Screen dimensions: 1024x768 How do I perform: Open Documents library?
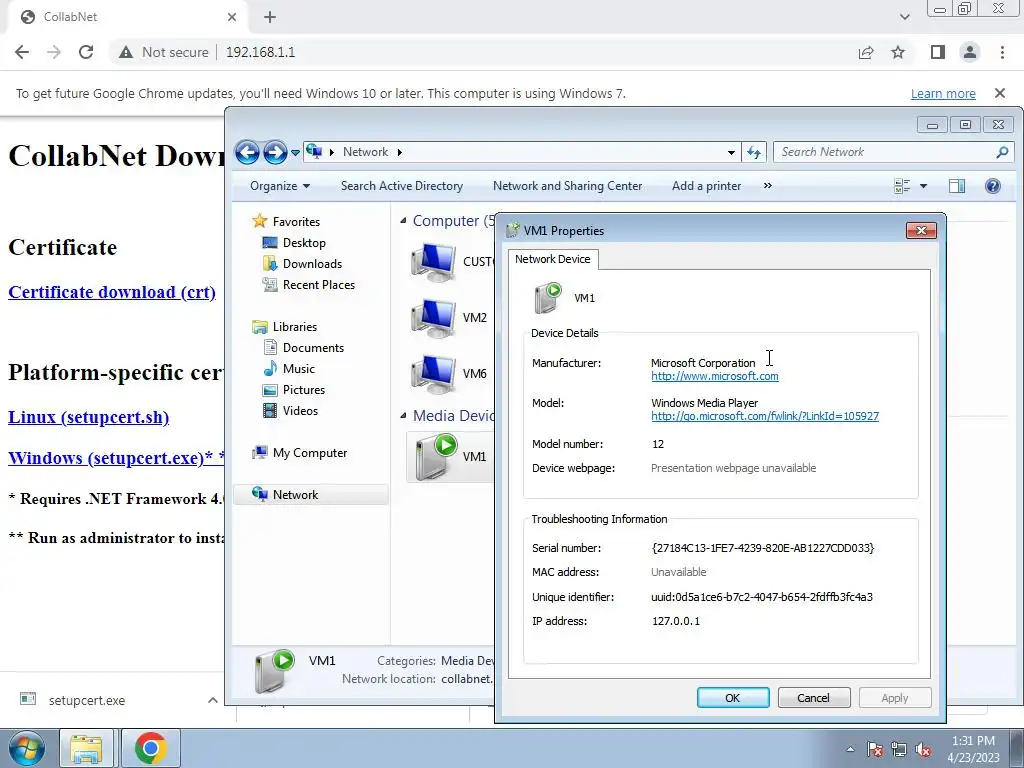point(313,348)
